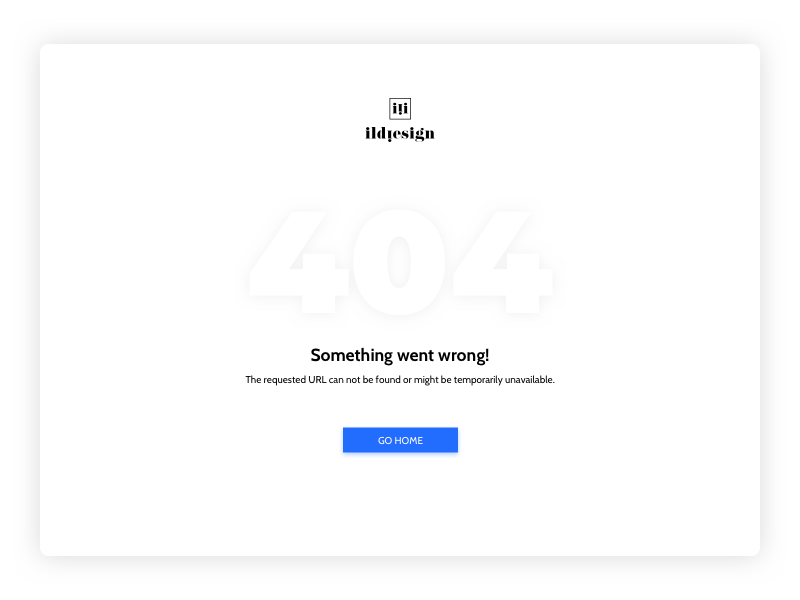Open the ildiesign wordmark link
The width and height of the screenshot is (800, 600).
400,134
